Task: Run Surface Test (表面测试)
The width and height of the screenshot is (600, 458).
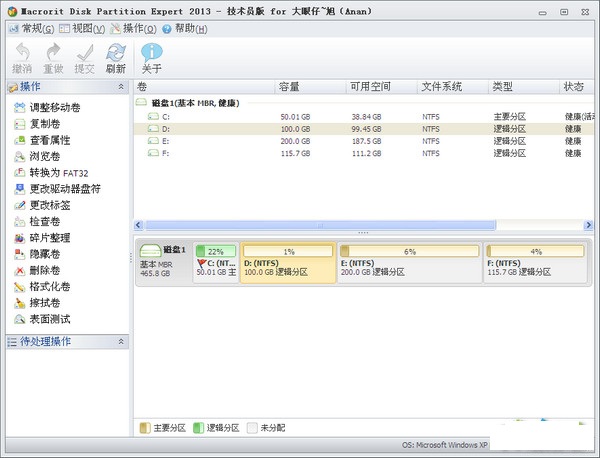Action: coord(42,319)
